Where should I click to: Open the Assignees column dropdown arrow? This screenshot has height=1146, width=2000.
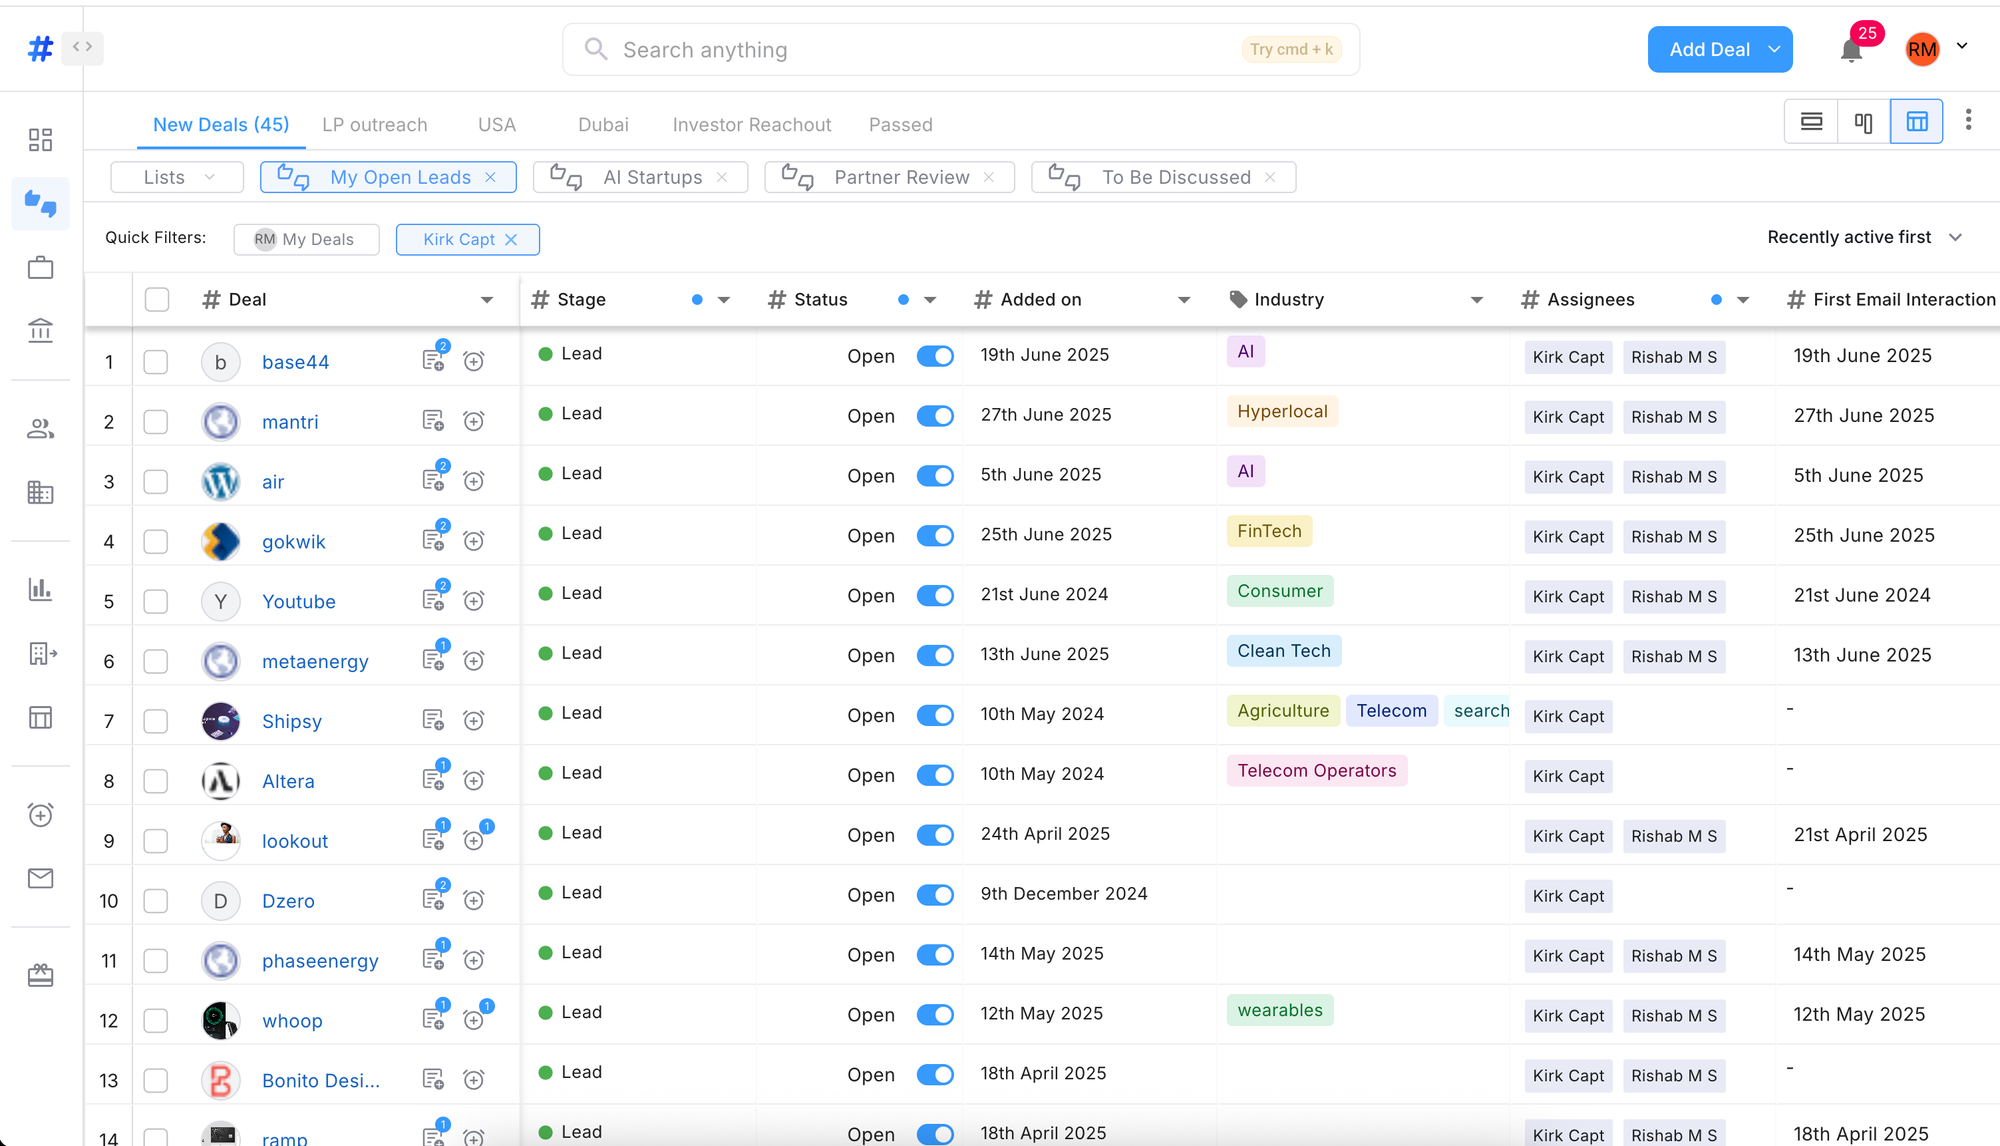(1743, 300)
